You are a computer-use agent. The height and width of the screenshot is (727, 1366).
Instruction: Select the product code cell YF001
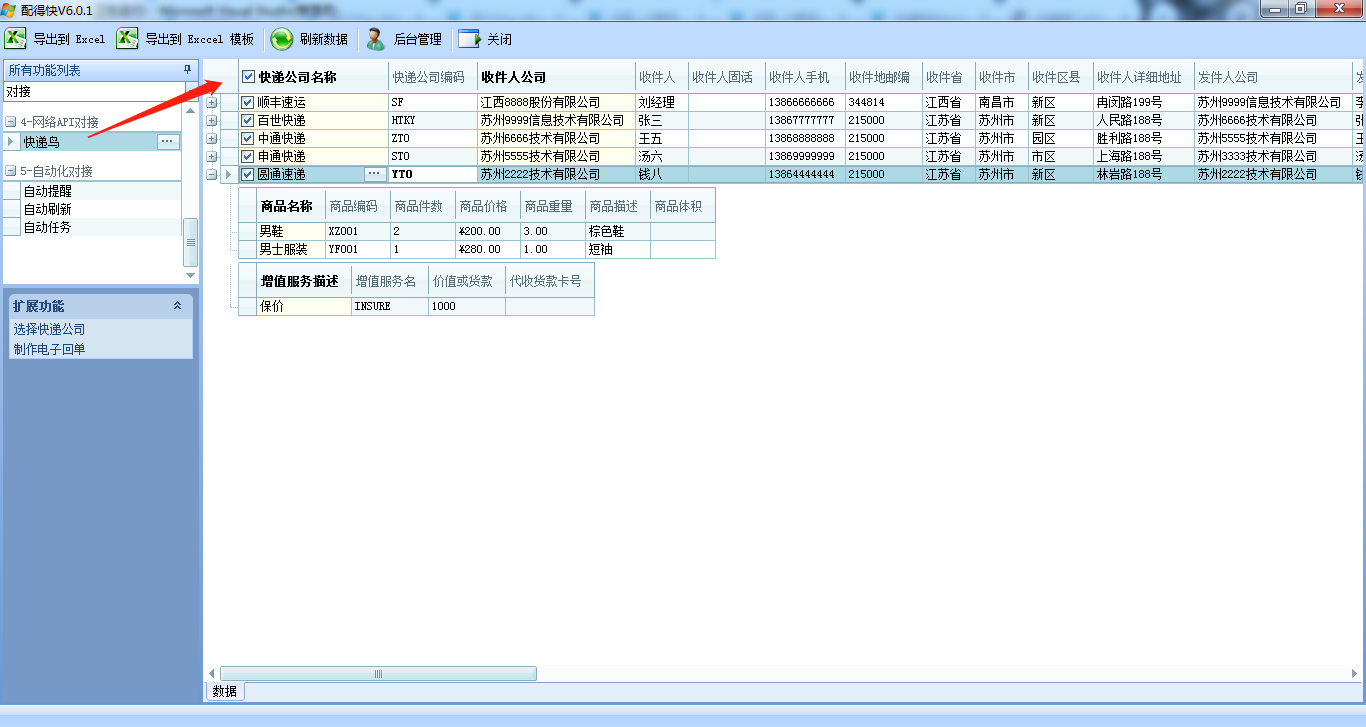[357, 249]
